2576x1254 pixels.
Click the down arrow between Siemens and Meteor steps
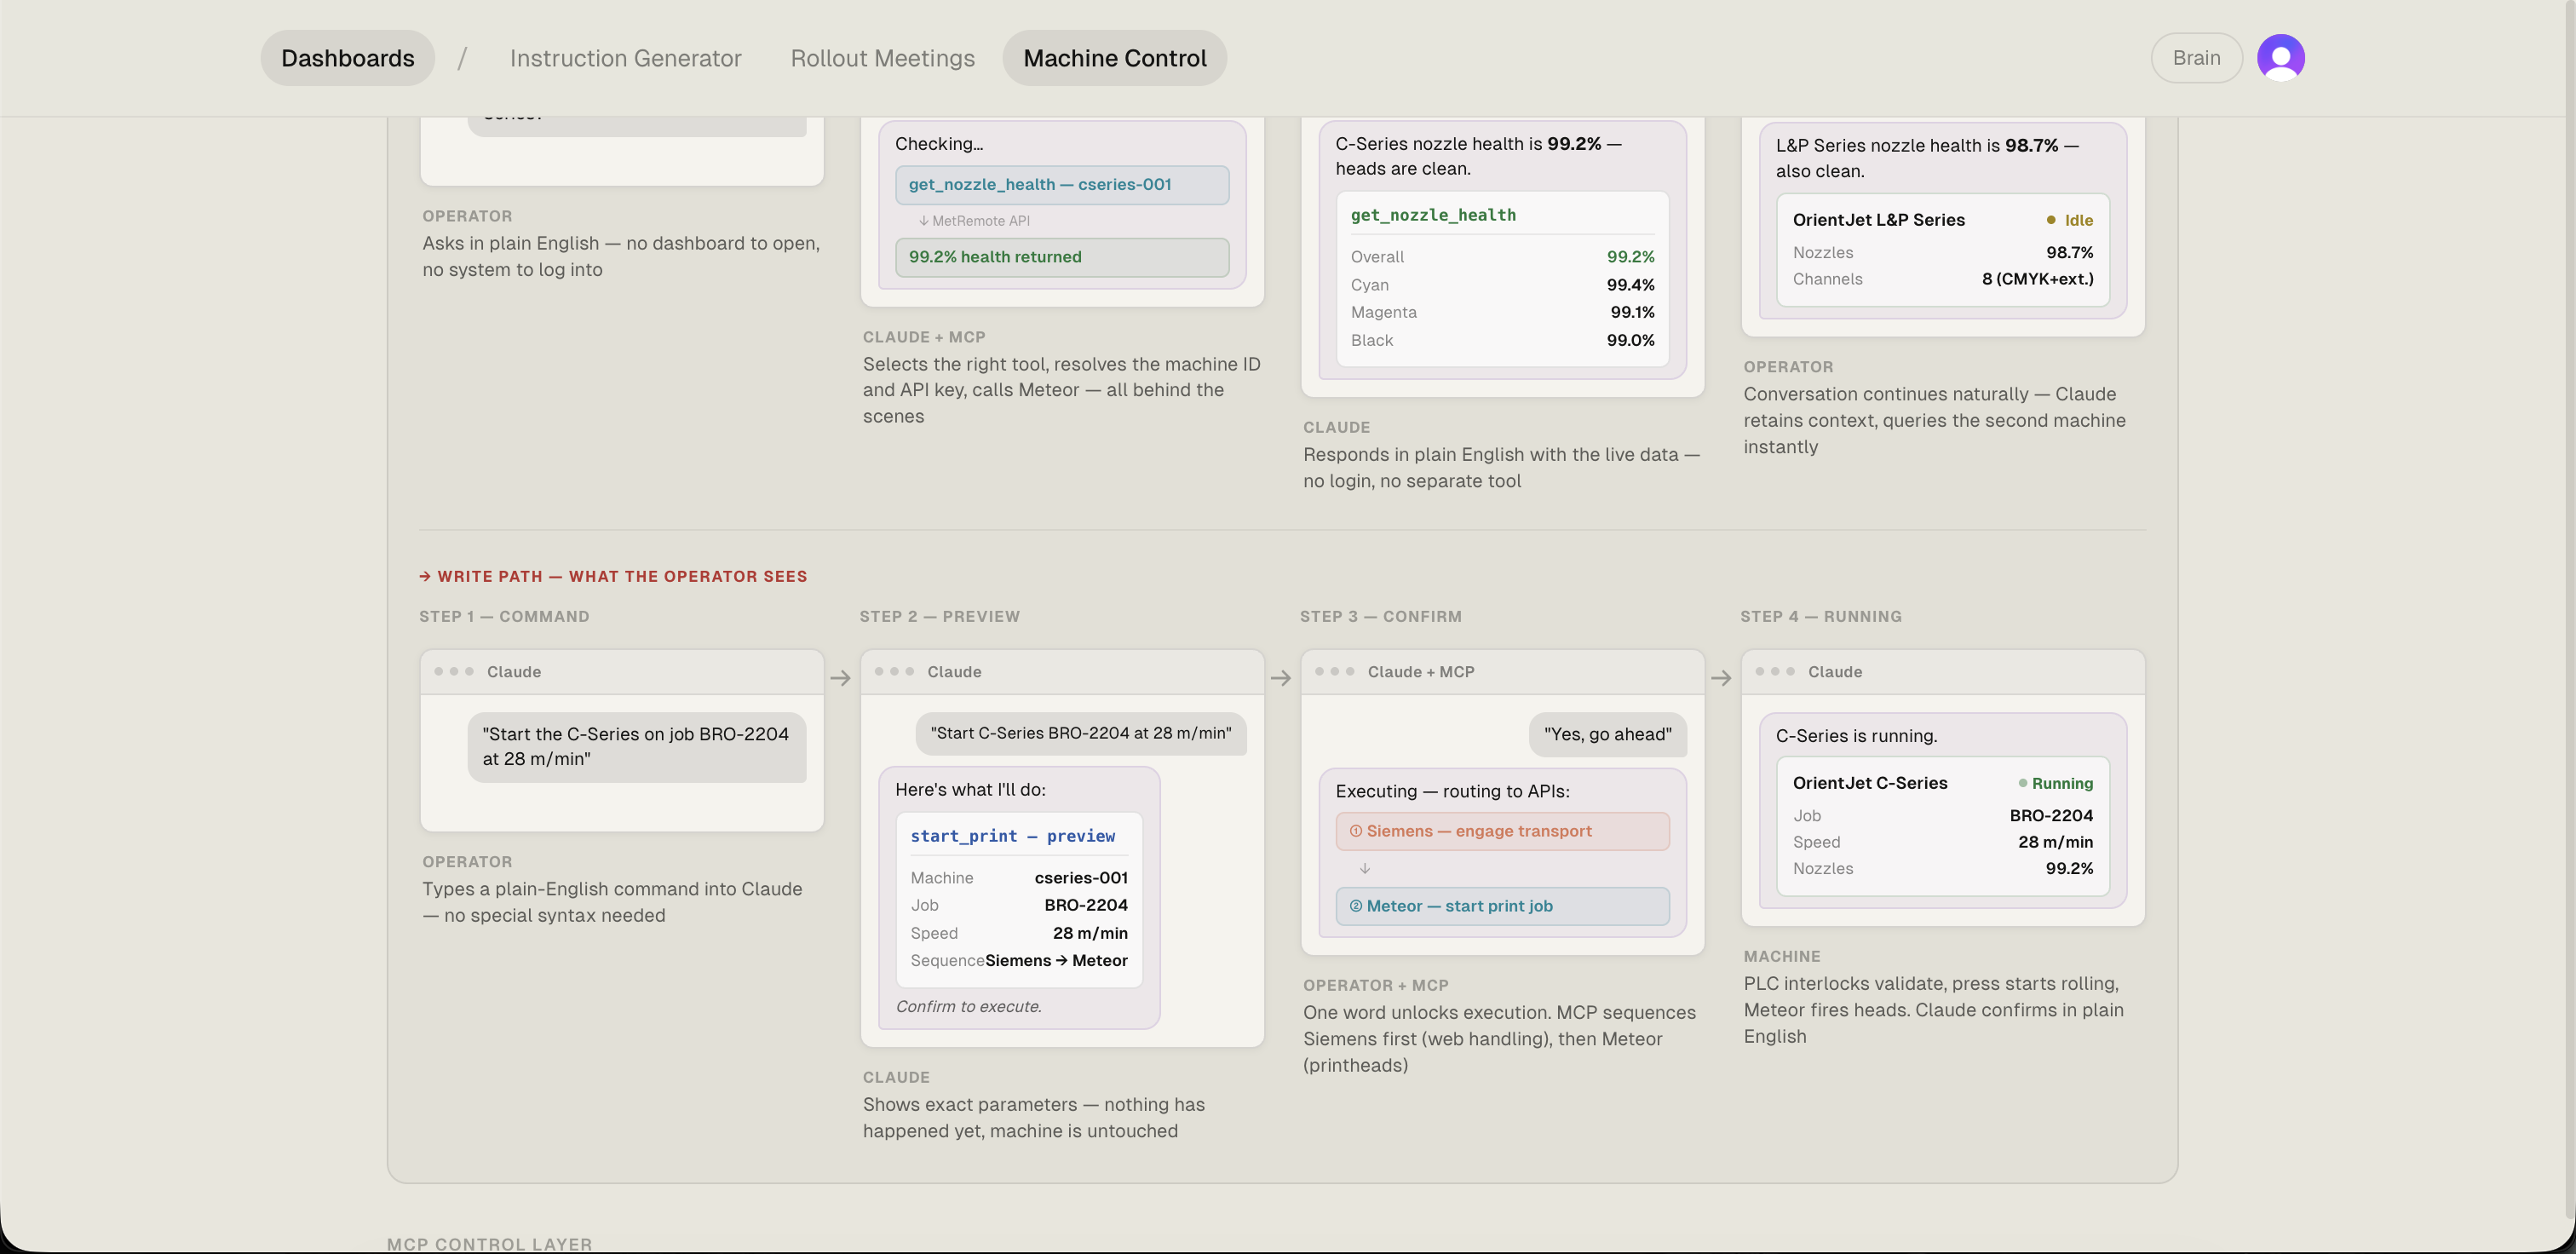(x=1364, y=868)
